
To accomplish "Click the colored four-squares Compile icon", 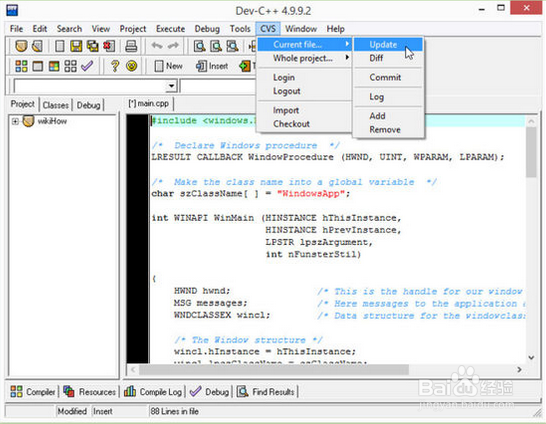I will (21, 66).
